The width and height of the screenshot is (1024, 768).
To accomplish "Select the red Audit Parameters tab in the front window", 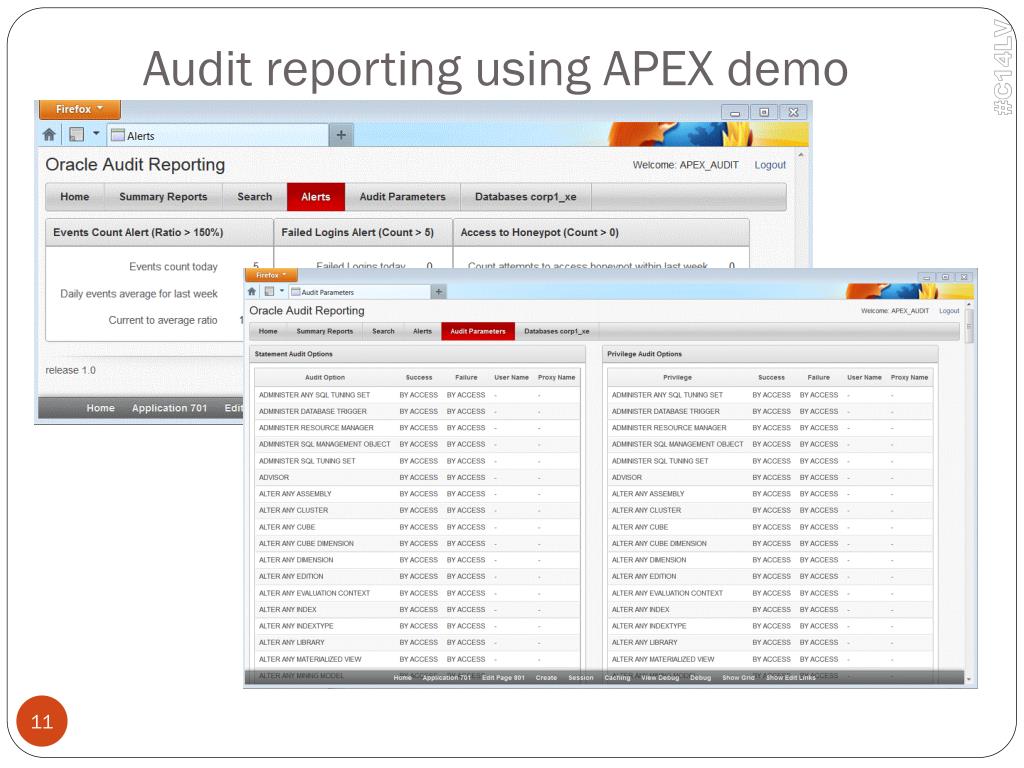I will click(478, 331).
